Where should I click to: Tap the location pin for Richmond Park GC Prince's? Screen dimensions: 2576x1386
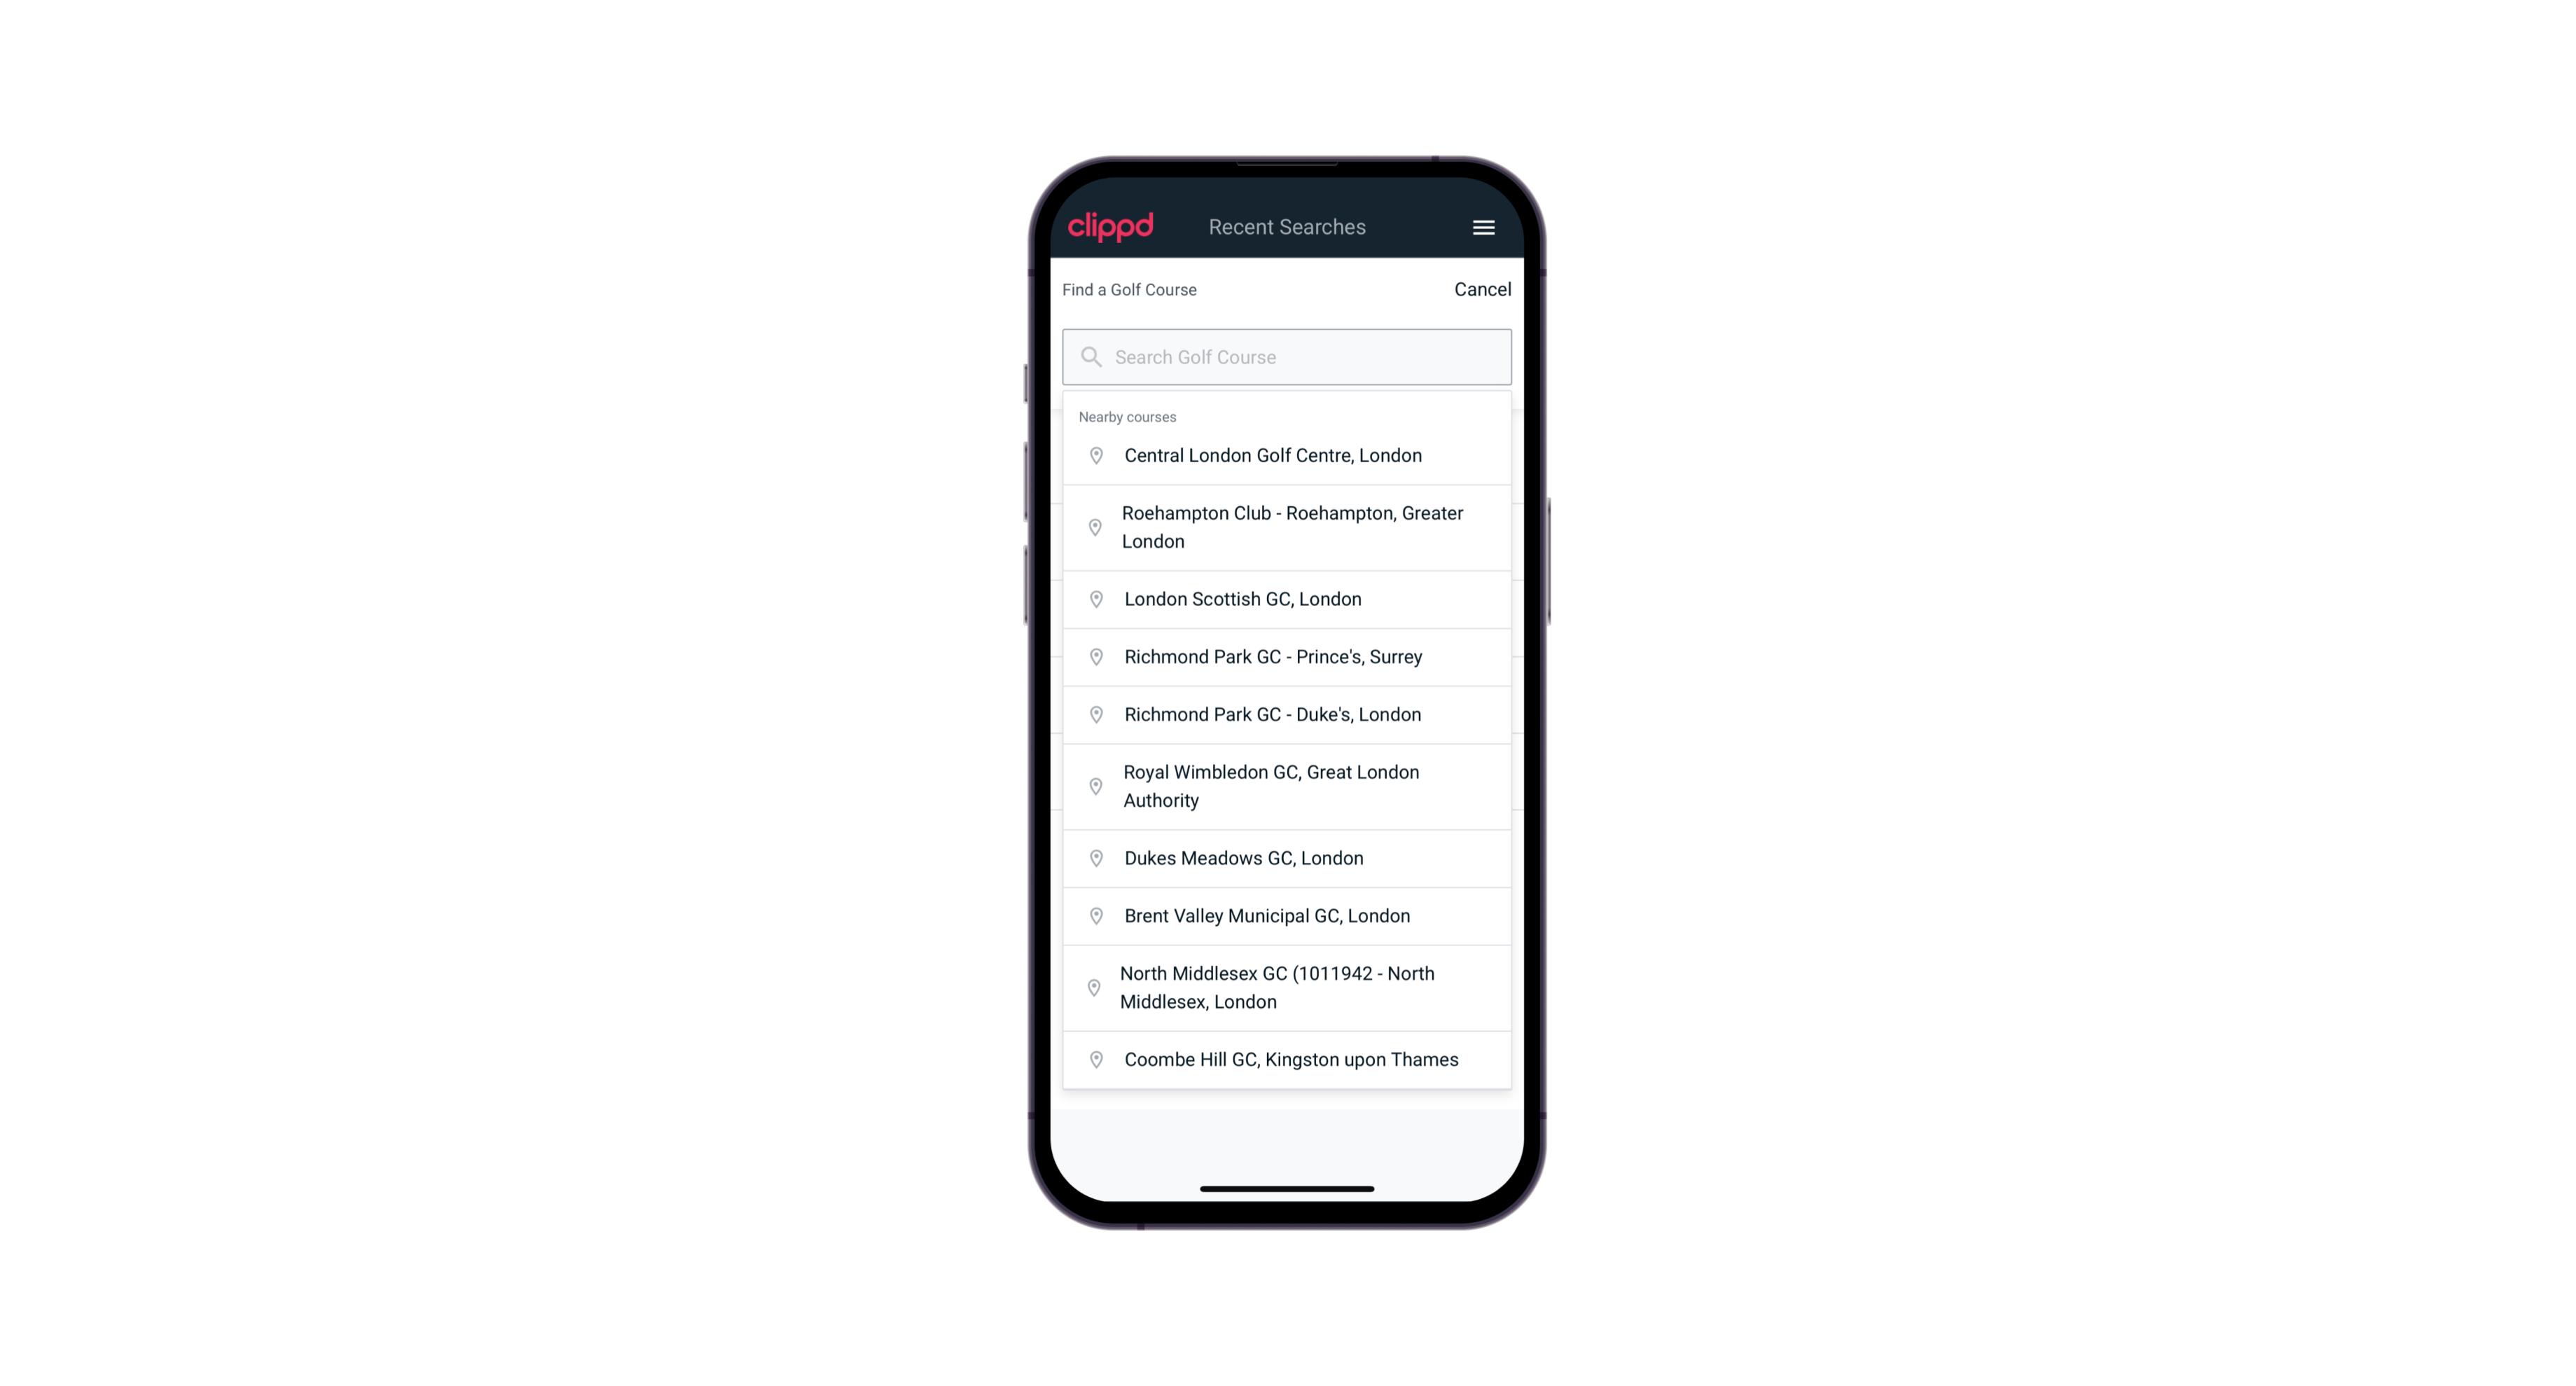pos(1095,657)
